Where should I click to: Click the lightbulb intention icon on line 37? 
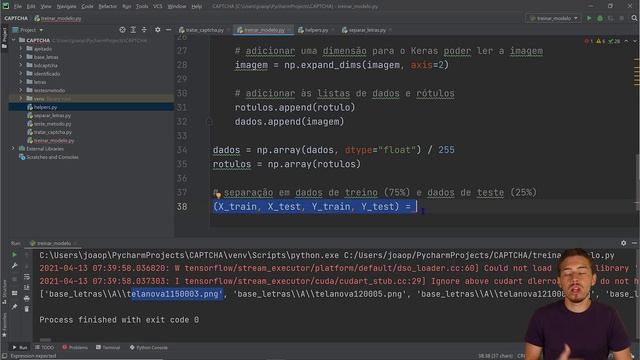[218, 195]
